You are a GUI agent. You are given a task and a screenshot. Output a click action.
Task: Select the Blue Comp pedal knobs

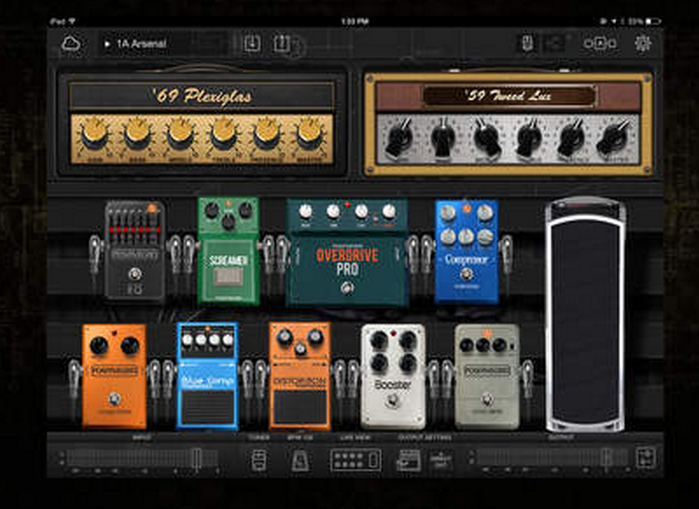pos(207,340)
